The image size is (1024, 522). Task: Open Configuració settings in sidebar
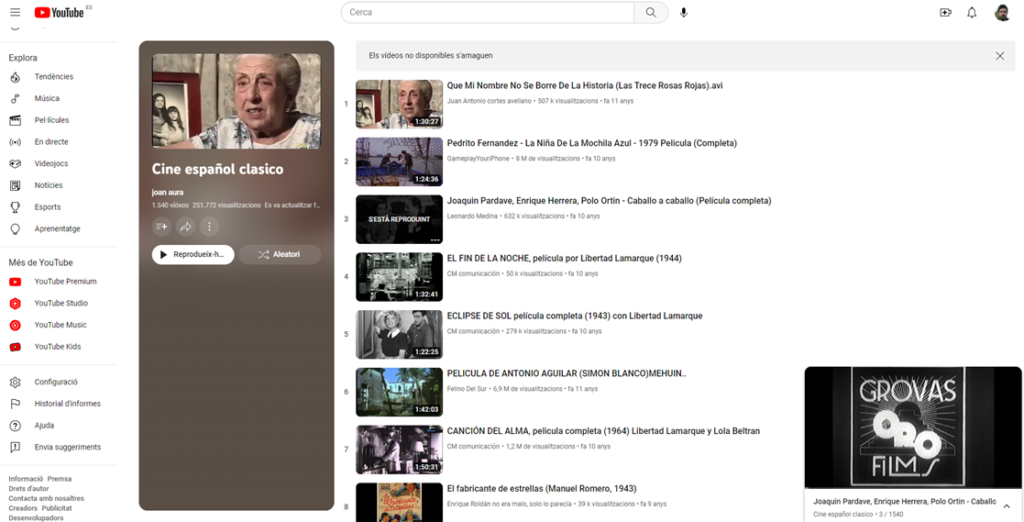pos(55,382)
